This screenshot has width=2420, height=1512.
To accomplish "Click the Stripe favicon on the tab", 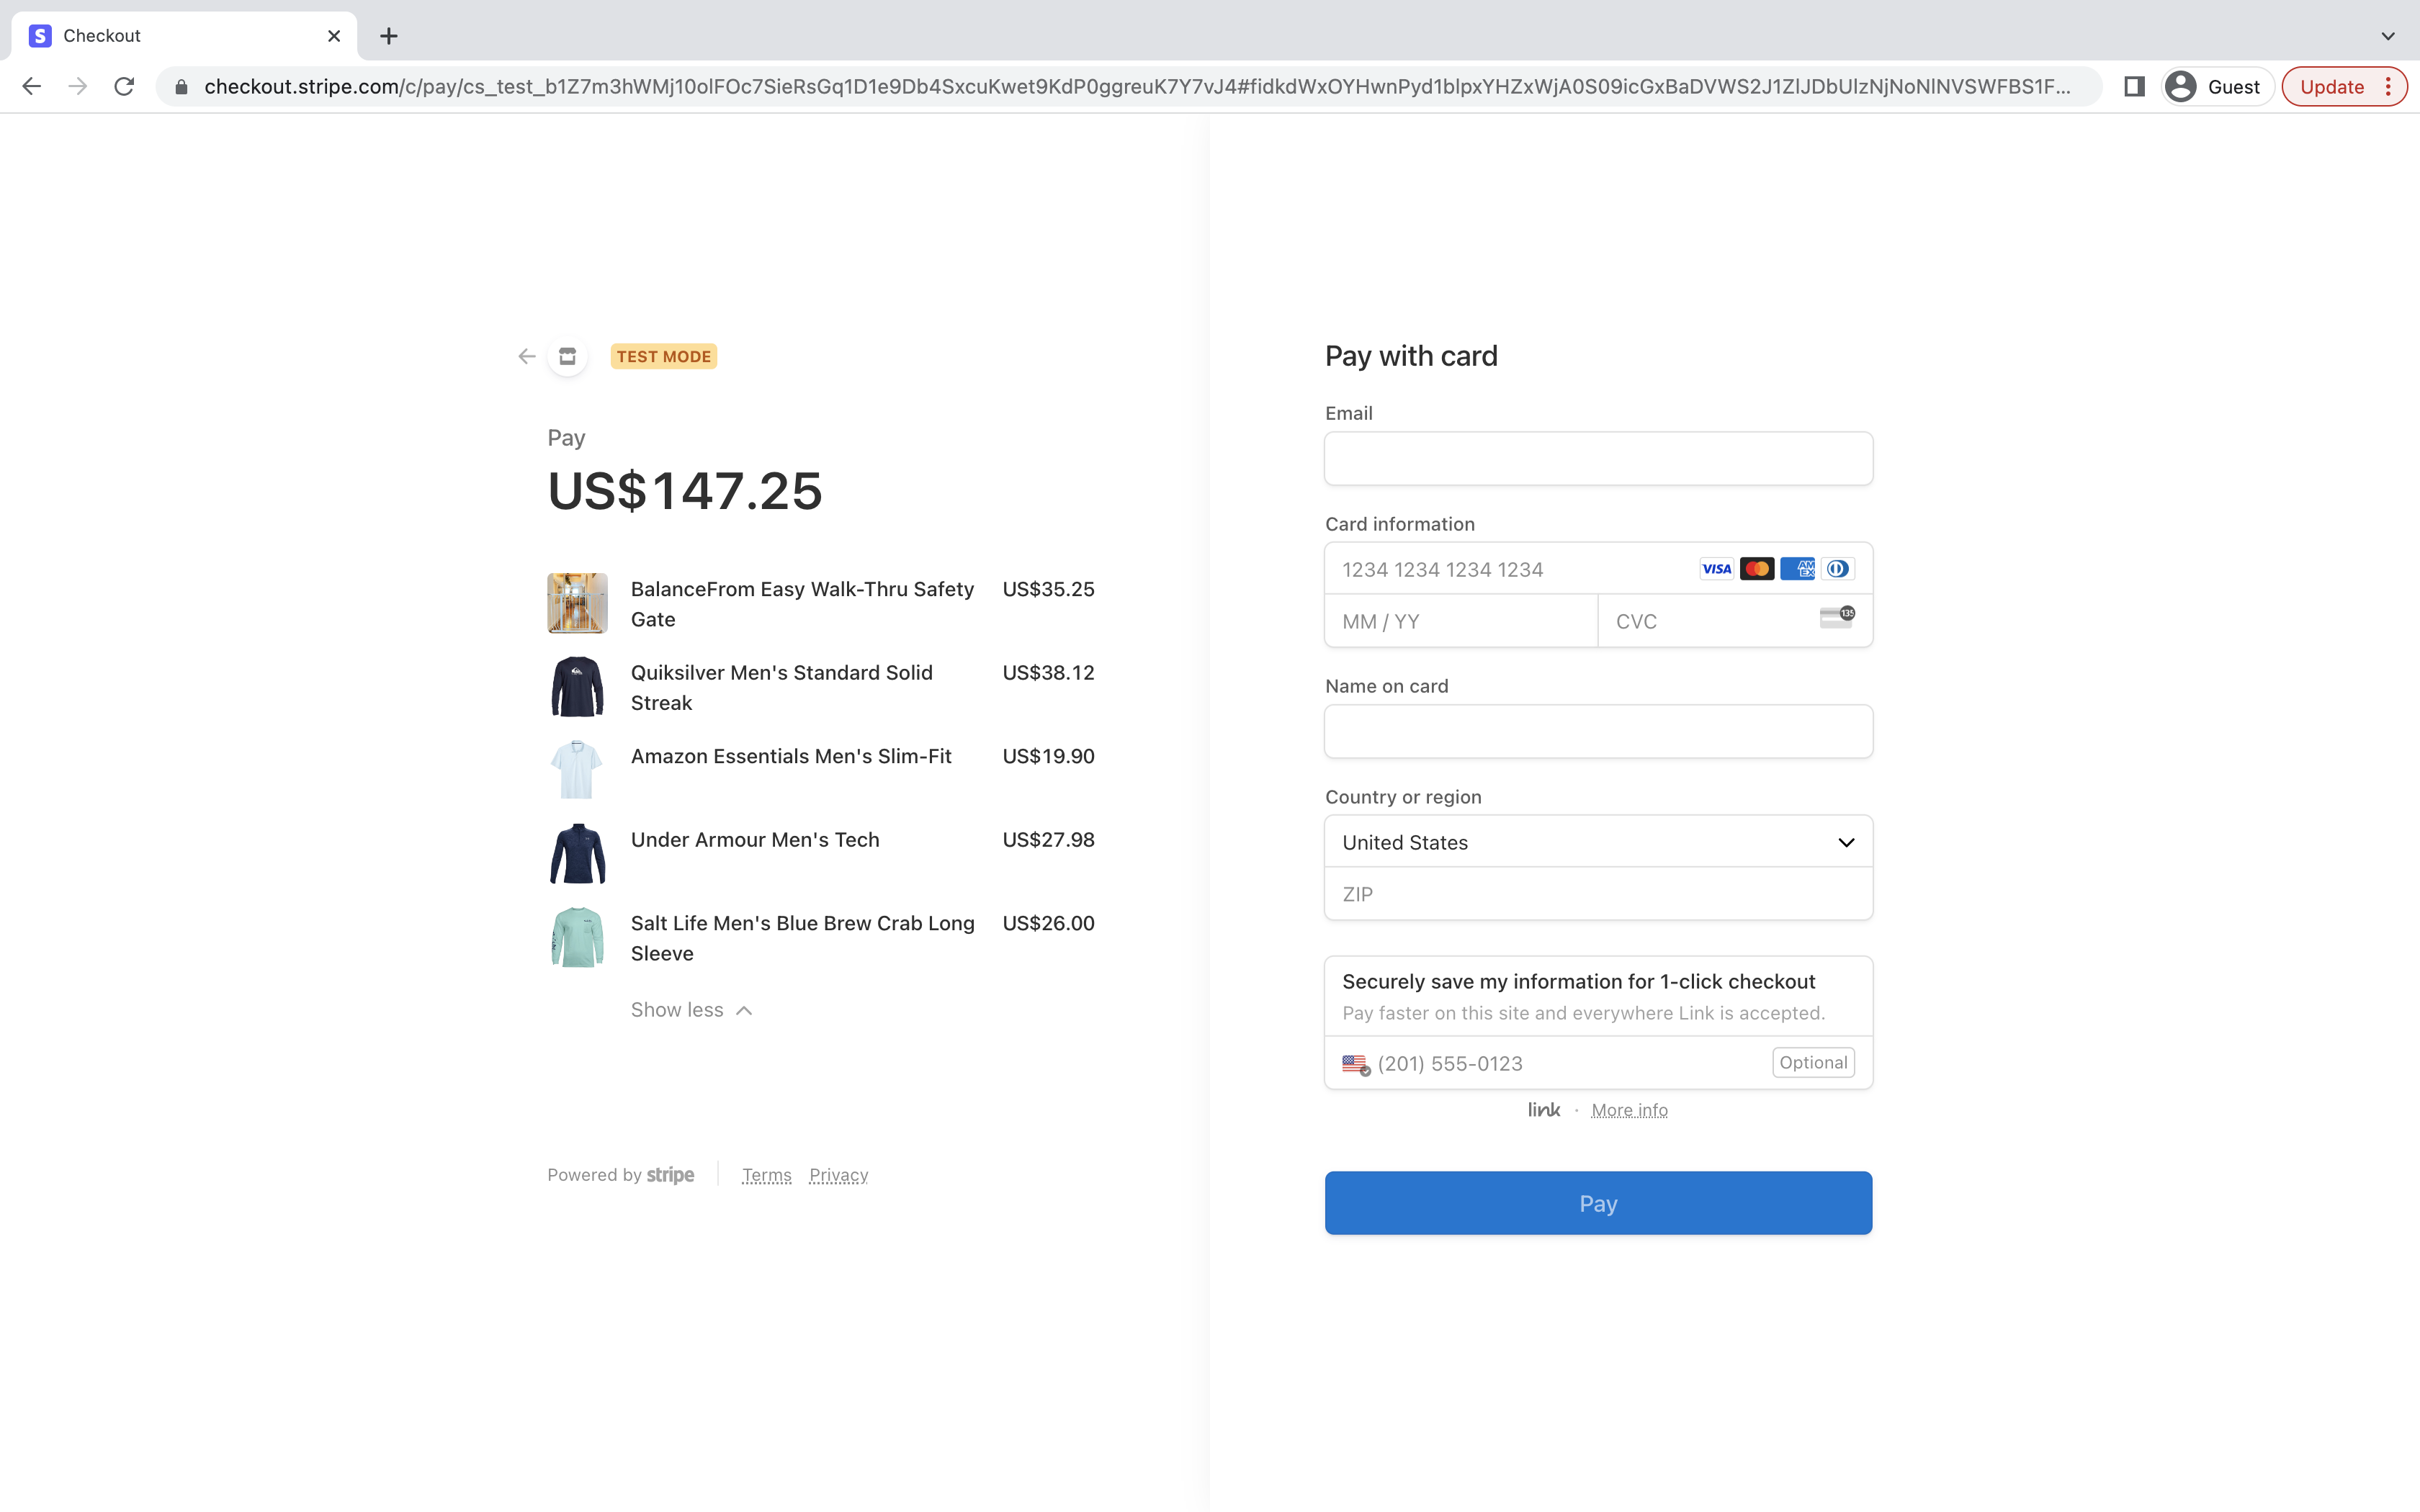I will [40, 36].
